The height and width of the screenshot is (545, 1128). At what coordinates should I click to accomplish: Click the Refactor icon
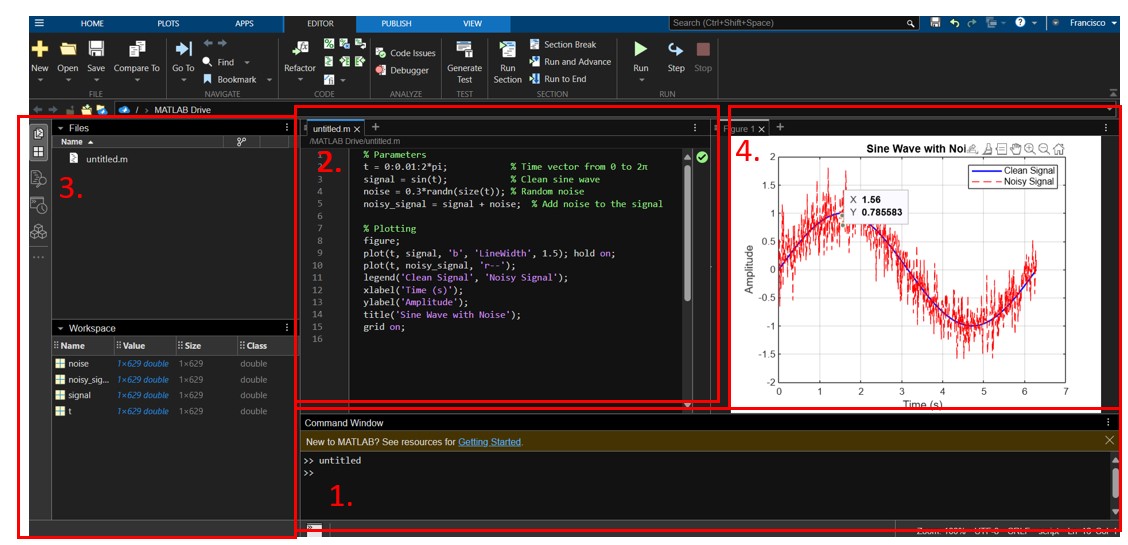click(x=299, y=49)
